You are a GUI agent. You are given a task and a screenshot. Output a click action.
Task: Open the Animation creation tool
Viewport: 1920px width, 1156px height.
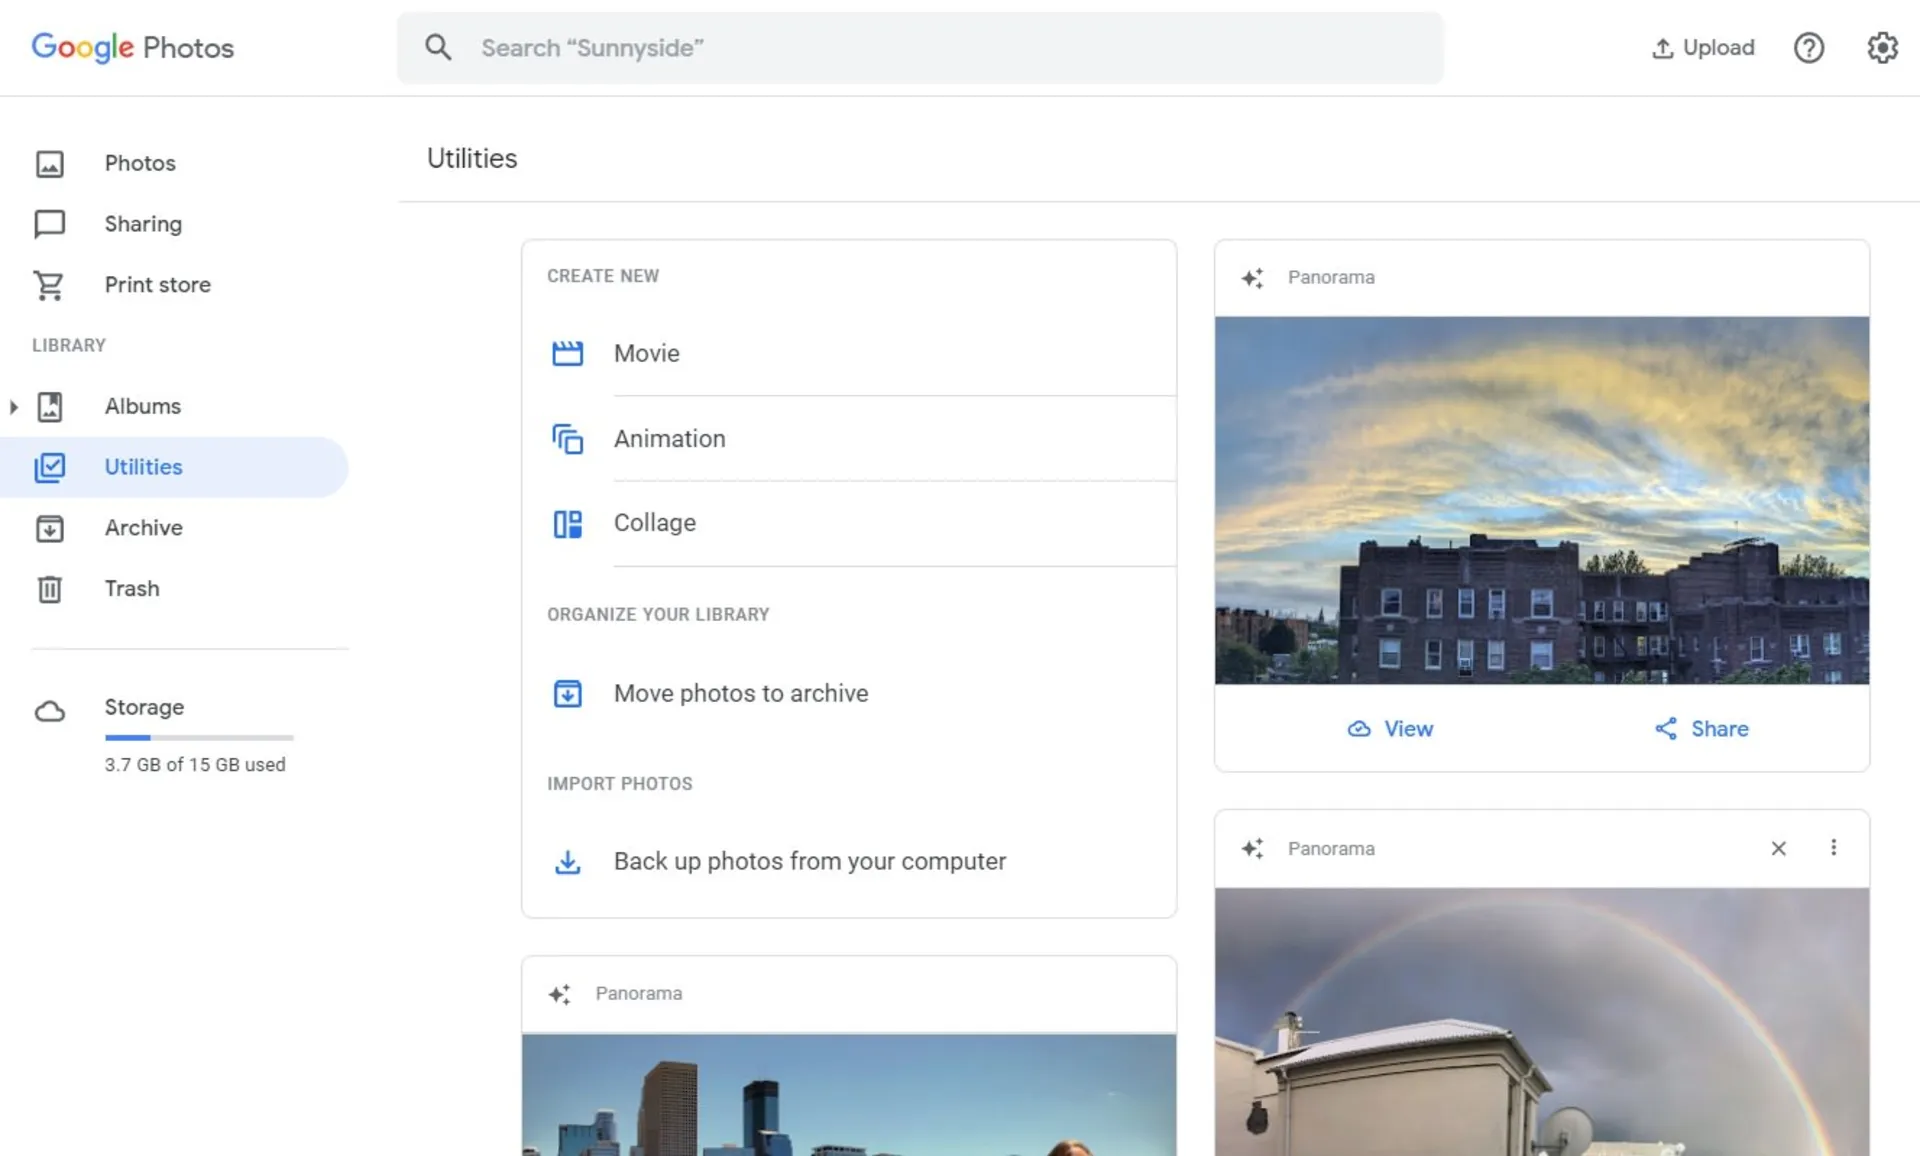tap(669, 438)
